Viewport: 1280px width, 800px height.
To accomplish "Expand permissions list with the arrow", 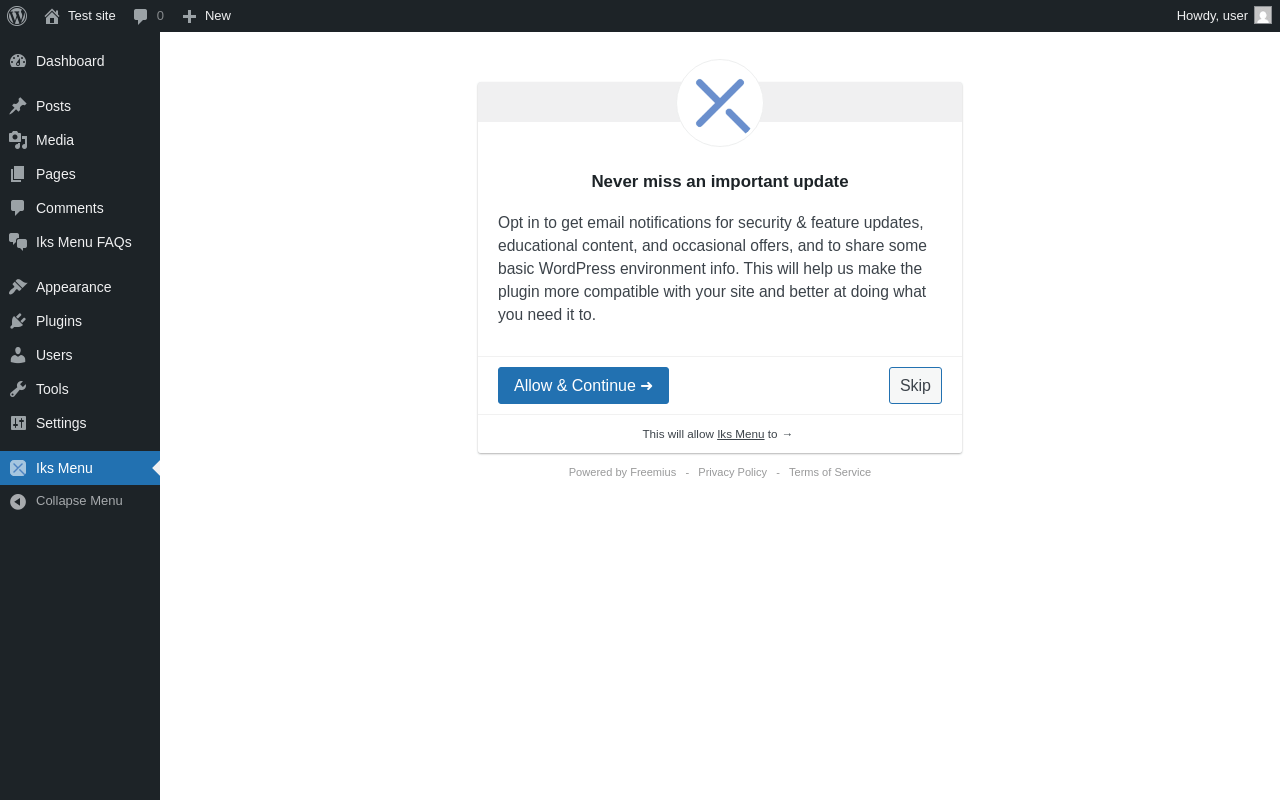I will (787, 434).
